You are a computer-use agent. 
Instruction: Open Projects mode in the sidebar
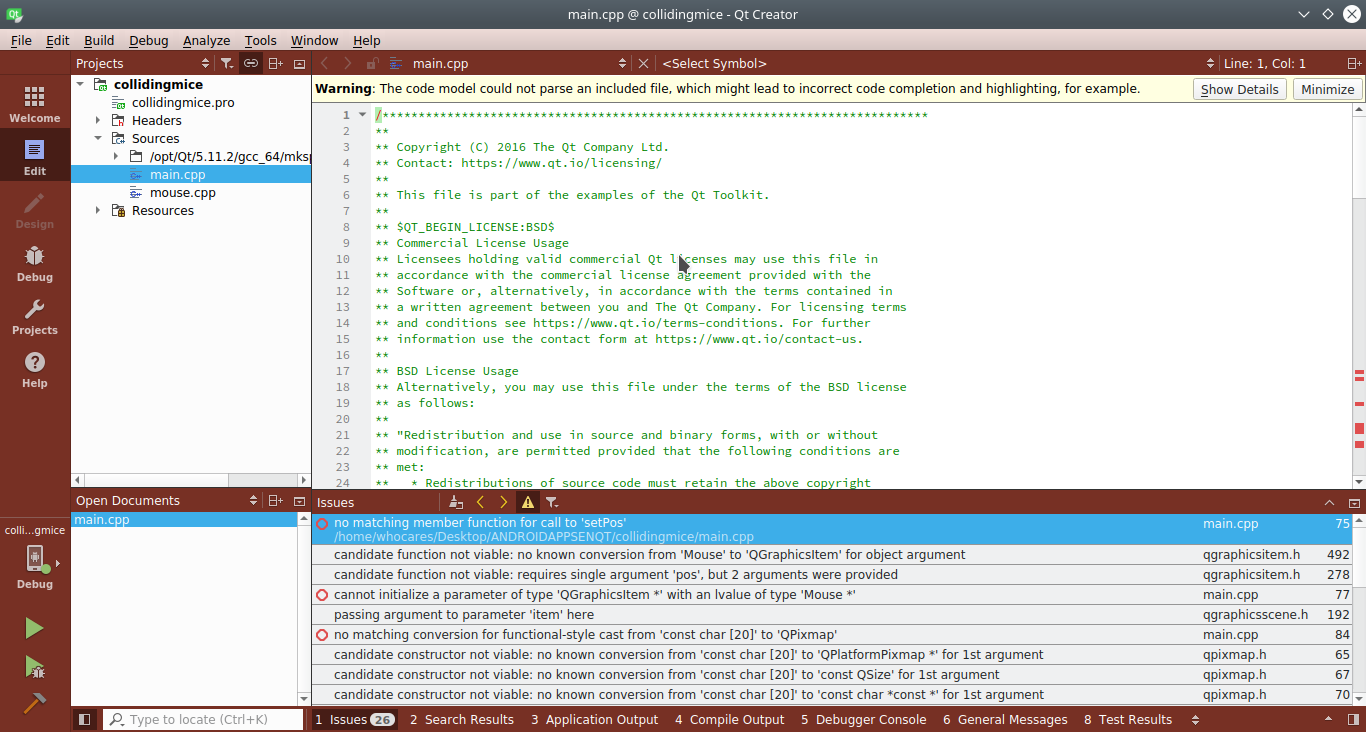(35, 316)
